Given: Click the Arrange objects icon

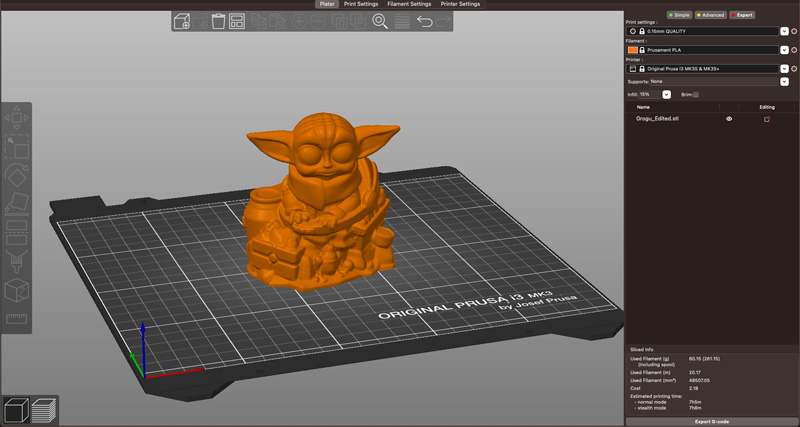Looking at the screenshot, I should 237,21.
